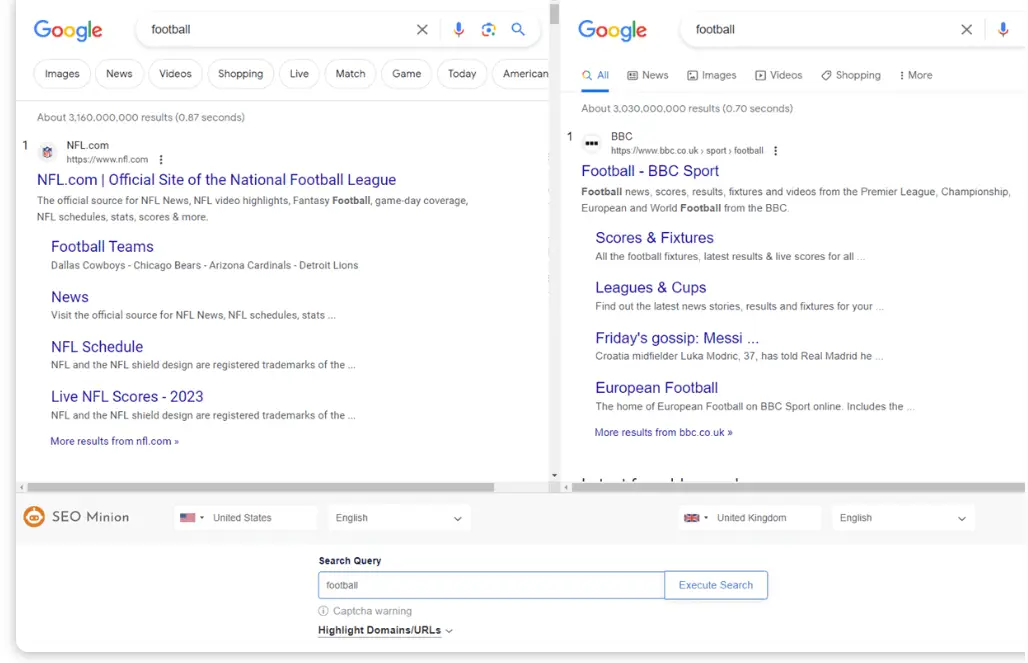Click the https://www.nfl.com URL text

[x=108, y=159]
